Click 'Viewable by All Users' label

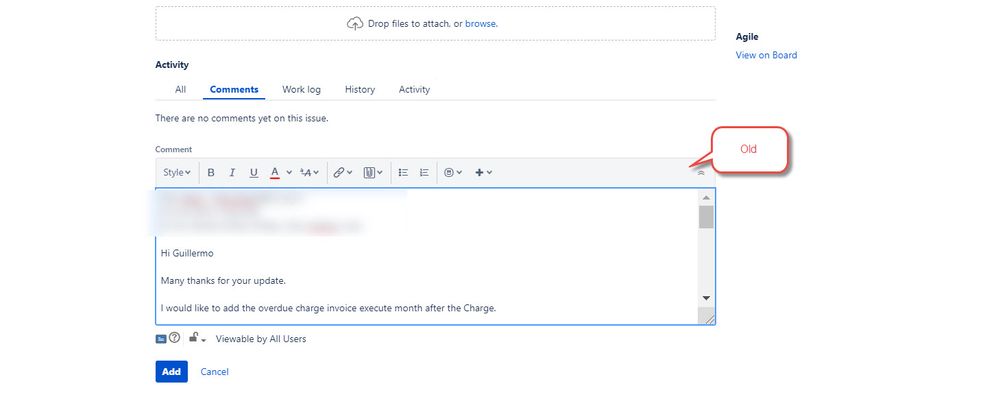pyautogui.click(x=261, y=339)
